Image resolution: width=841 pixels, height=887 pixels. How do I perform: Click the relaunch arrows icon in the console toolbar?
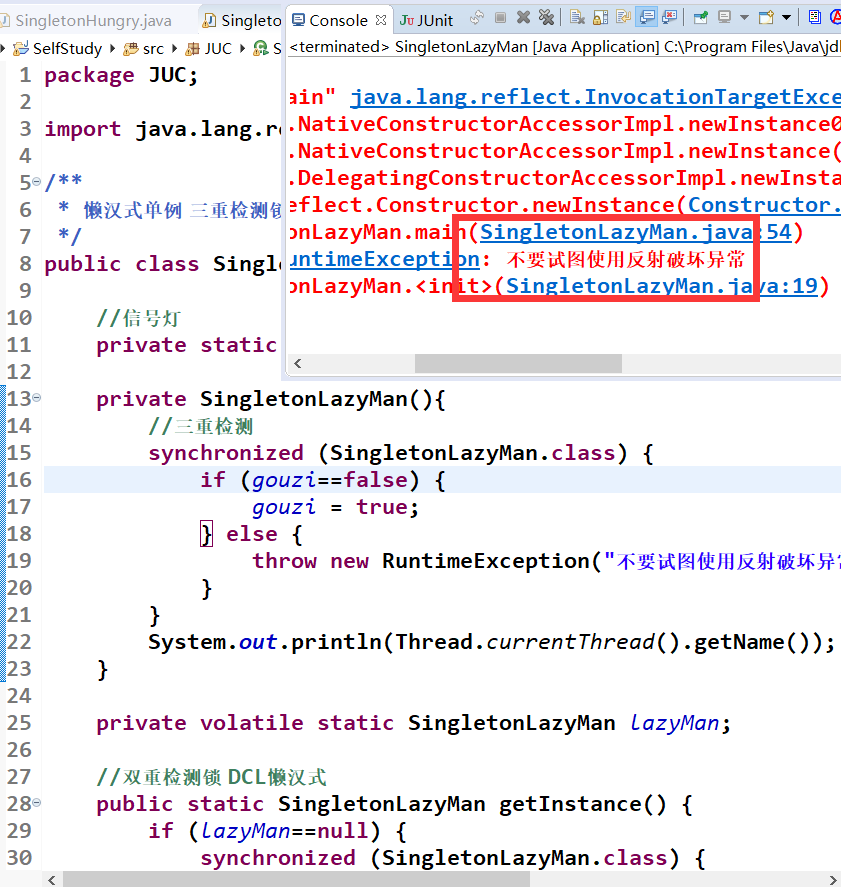477,18
